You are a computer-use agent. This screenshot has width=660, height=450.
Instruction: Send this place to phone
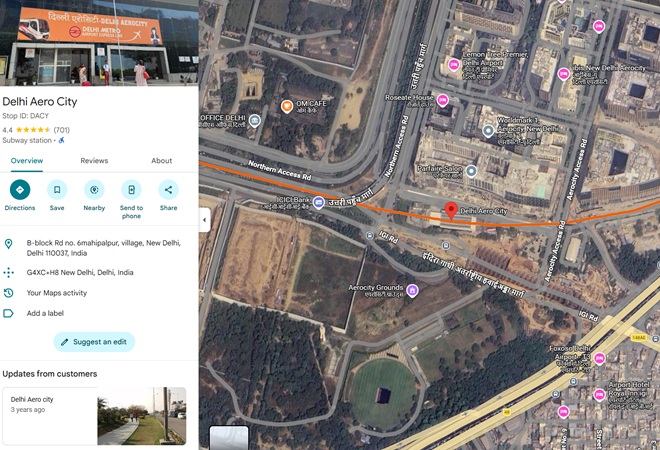(131, 190)
